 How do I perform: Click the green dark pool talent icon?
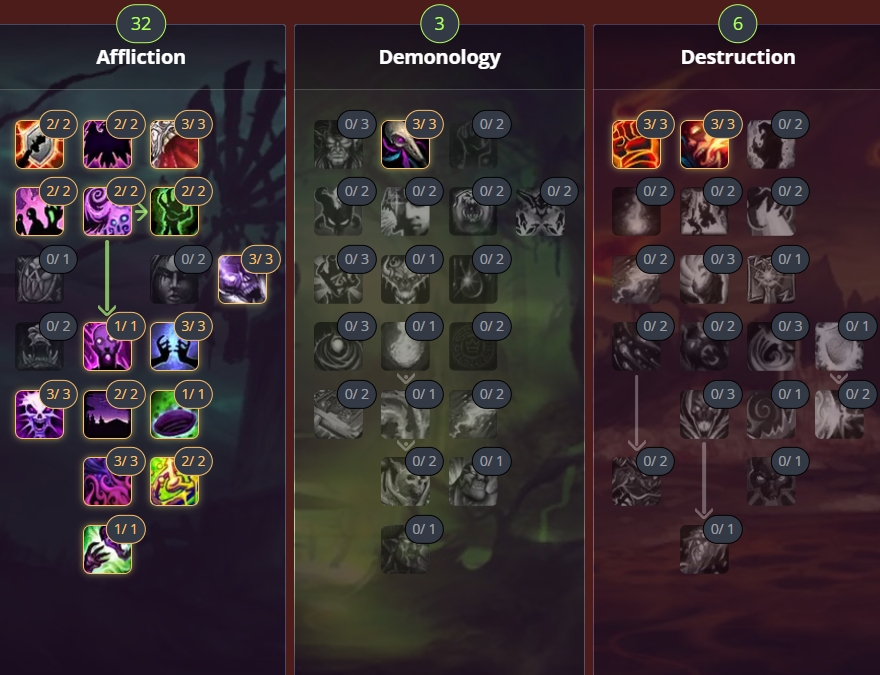[x=175, y=414]
